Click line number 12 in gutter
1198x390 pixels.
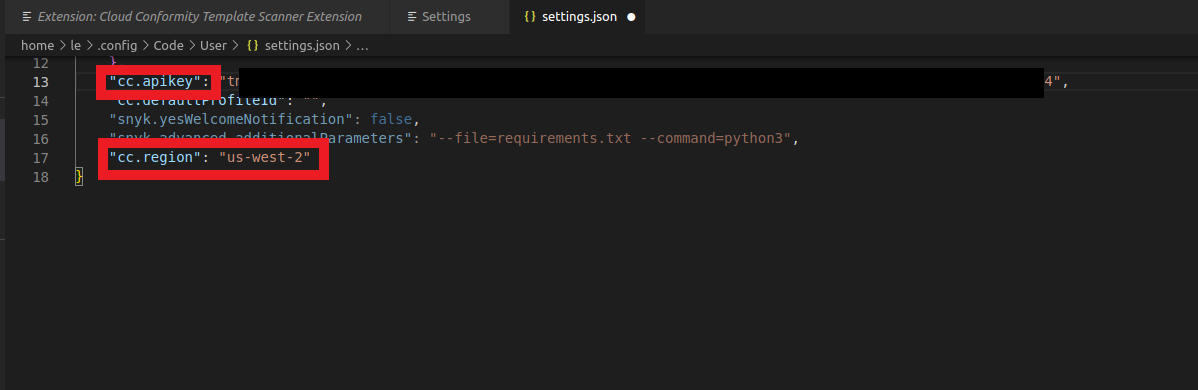(x=41, y=63)
